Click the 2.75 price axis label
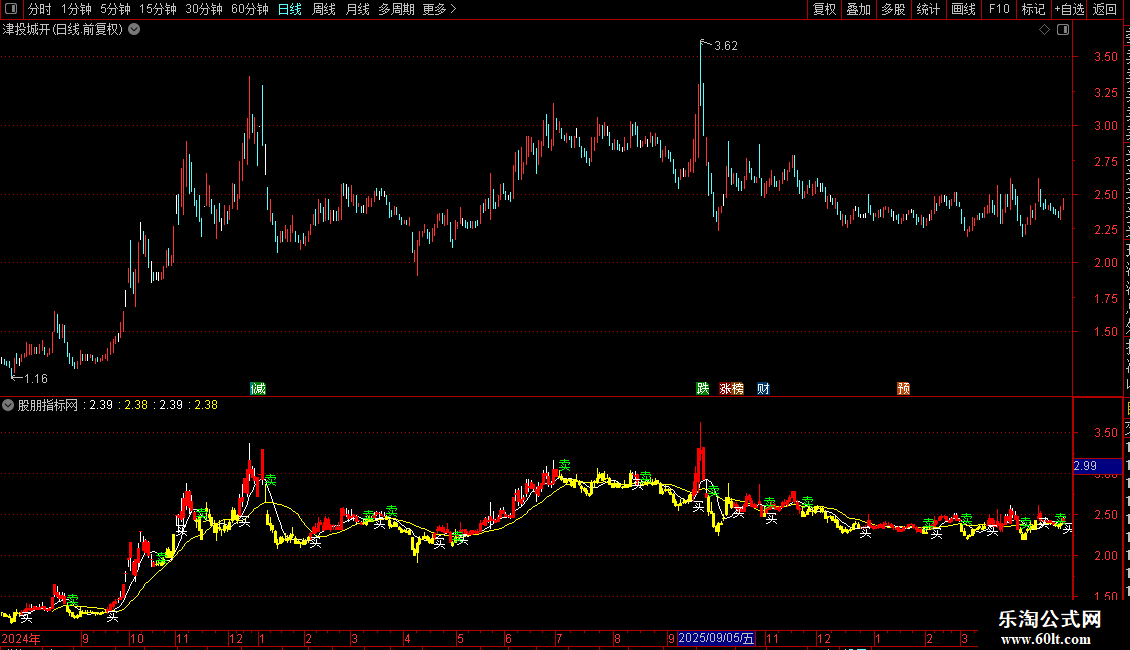The image size is (1130, 650). 1105,161
